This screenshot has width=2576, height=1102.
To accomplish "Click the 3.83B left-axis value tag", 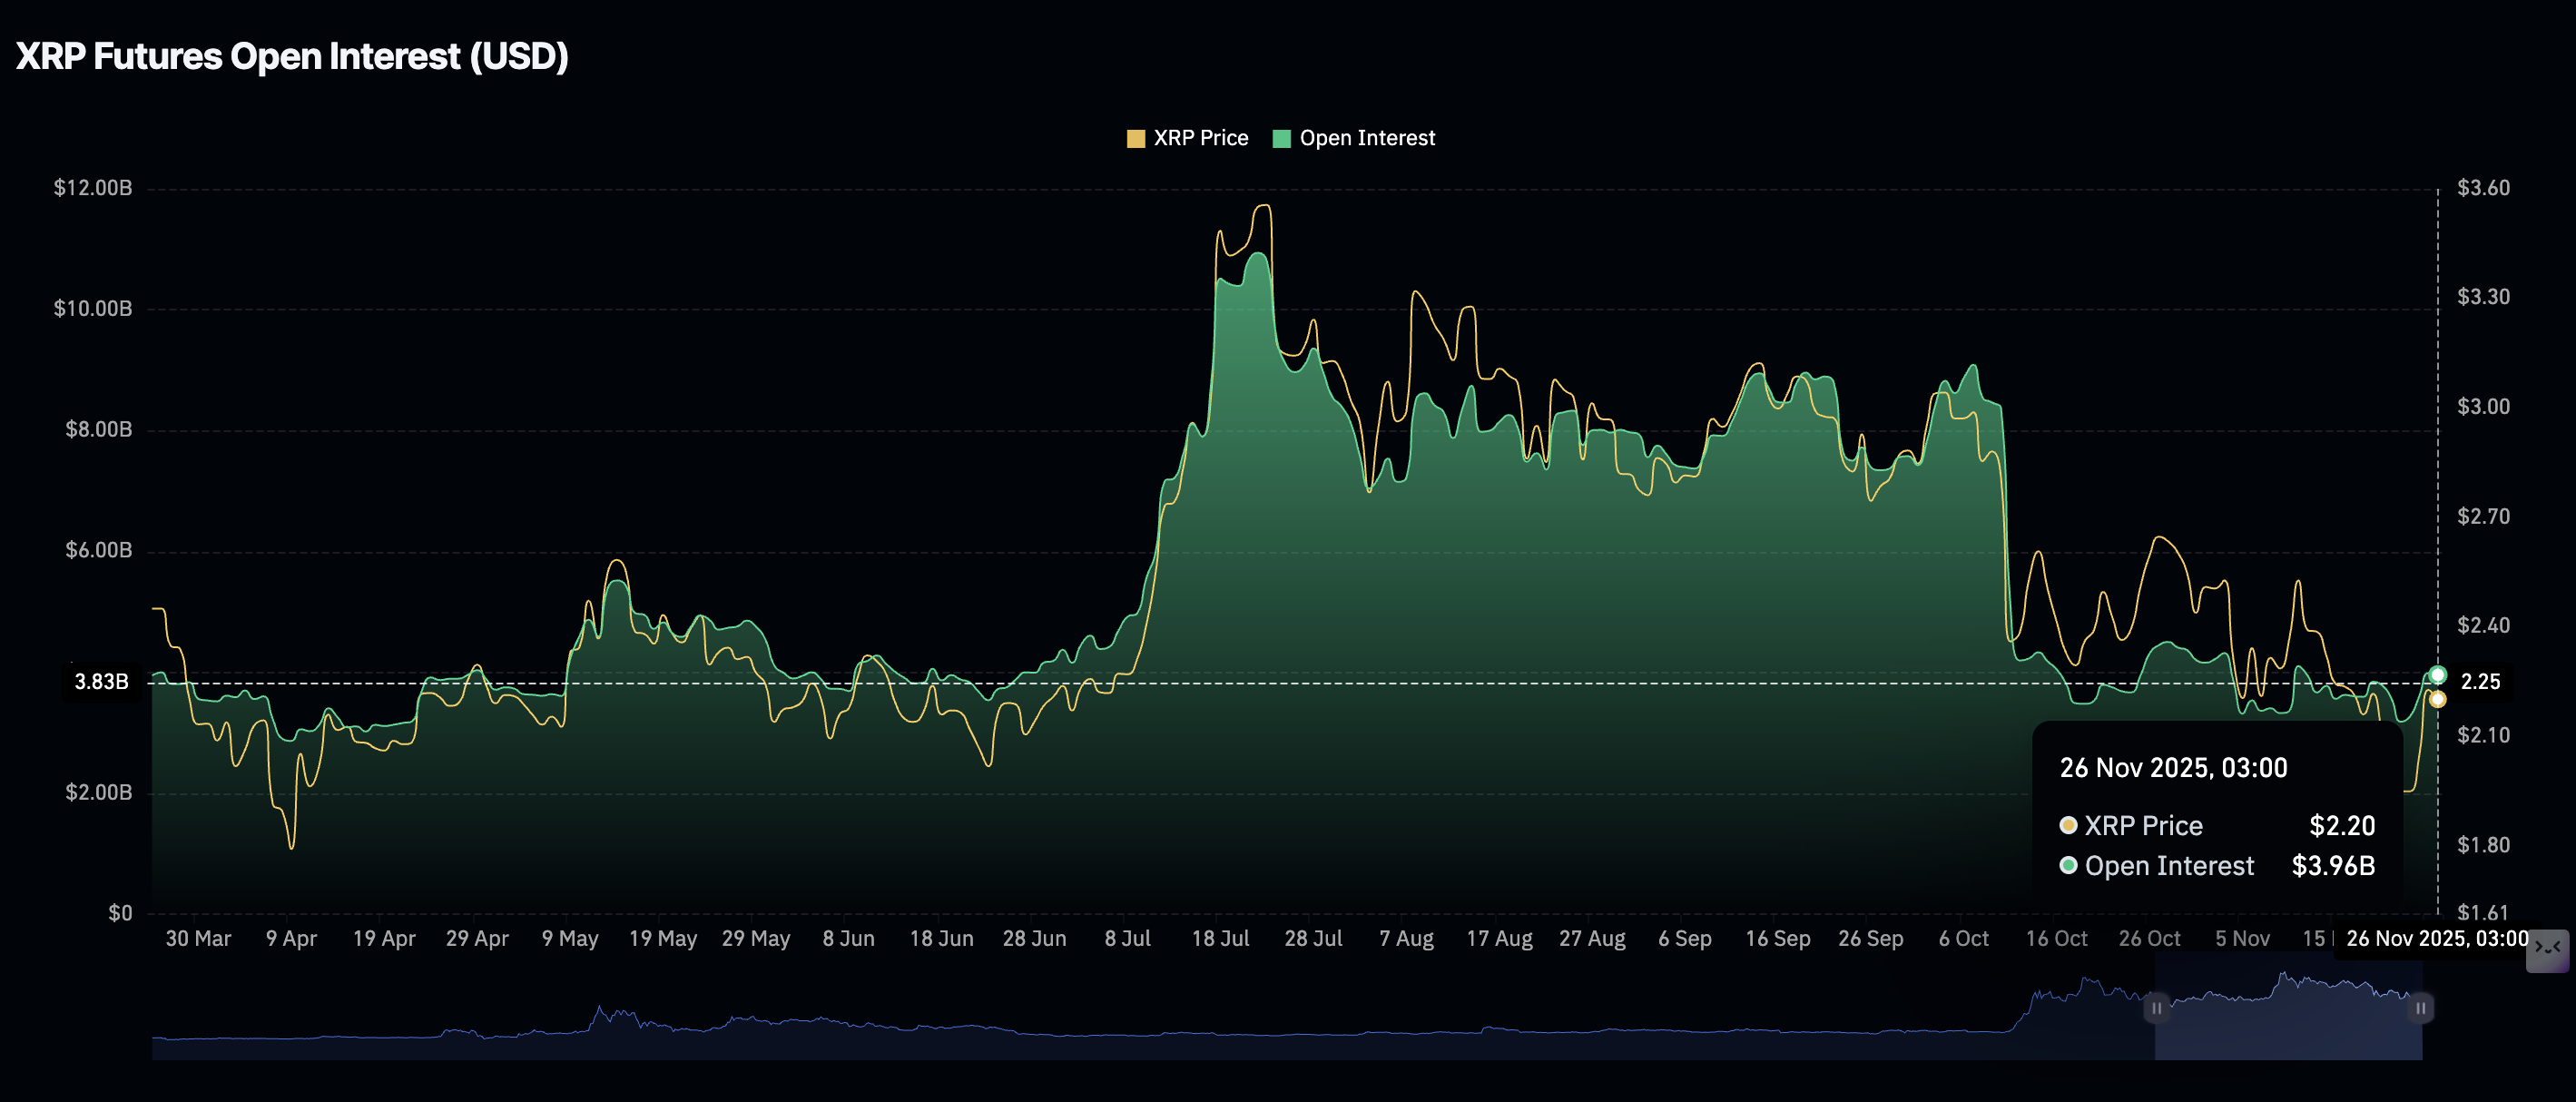I will coord(100,682).
